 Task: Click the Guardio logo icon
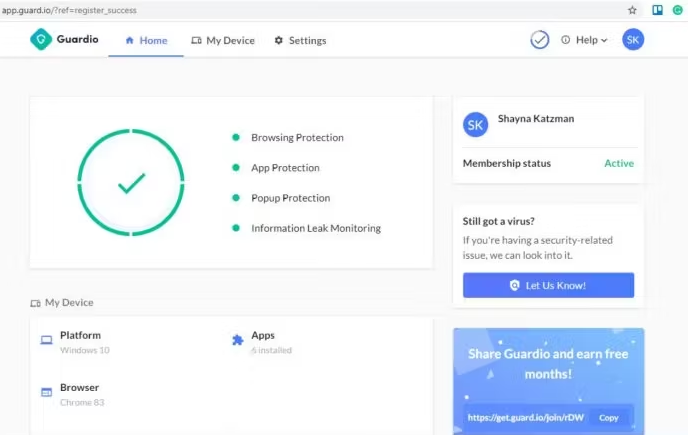(x=41, y=40)
